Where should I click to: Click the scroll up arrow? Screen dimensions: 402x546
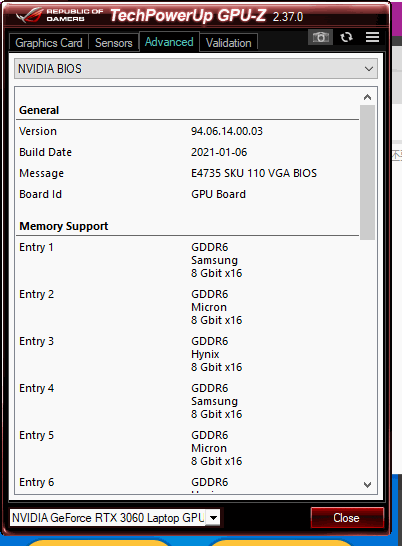click(367, 97)
